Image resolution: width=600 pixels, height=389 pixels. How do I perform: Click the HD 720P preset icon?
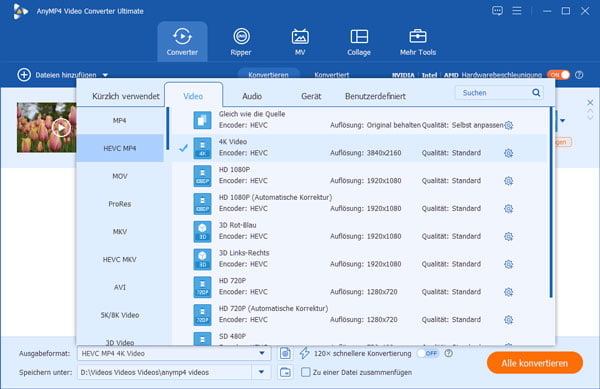[x=202, y=287]
